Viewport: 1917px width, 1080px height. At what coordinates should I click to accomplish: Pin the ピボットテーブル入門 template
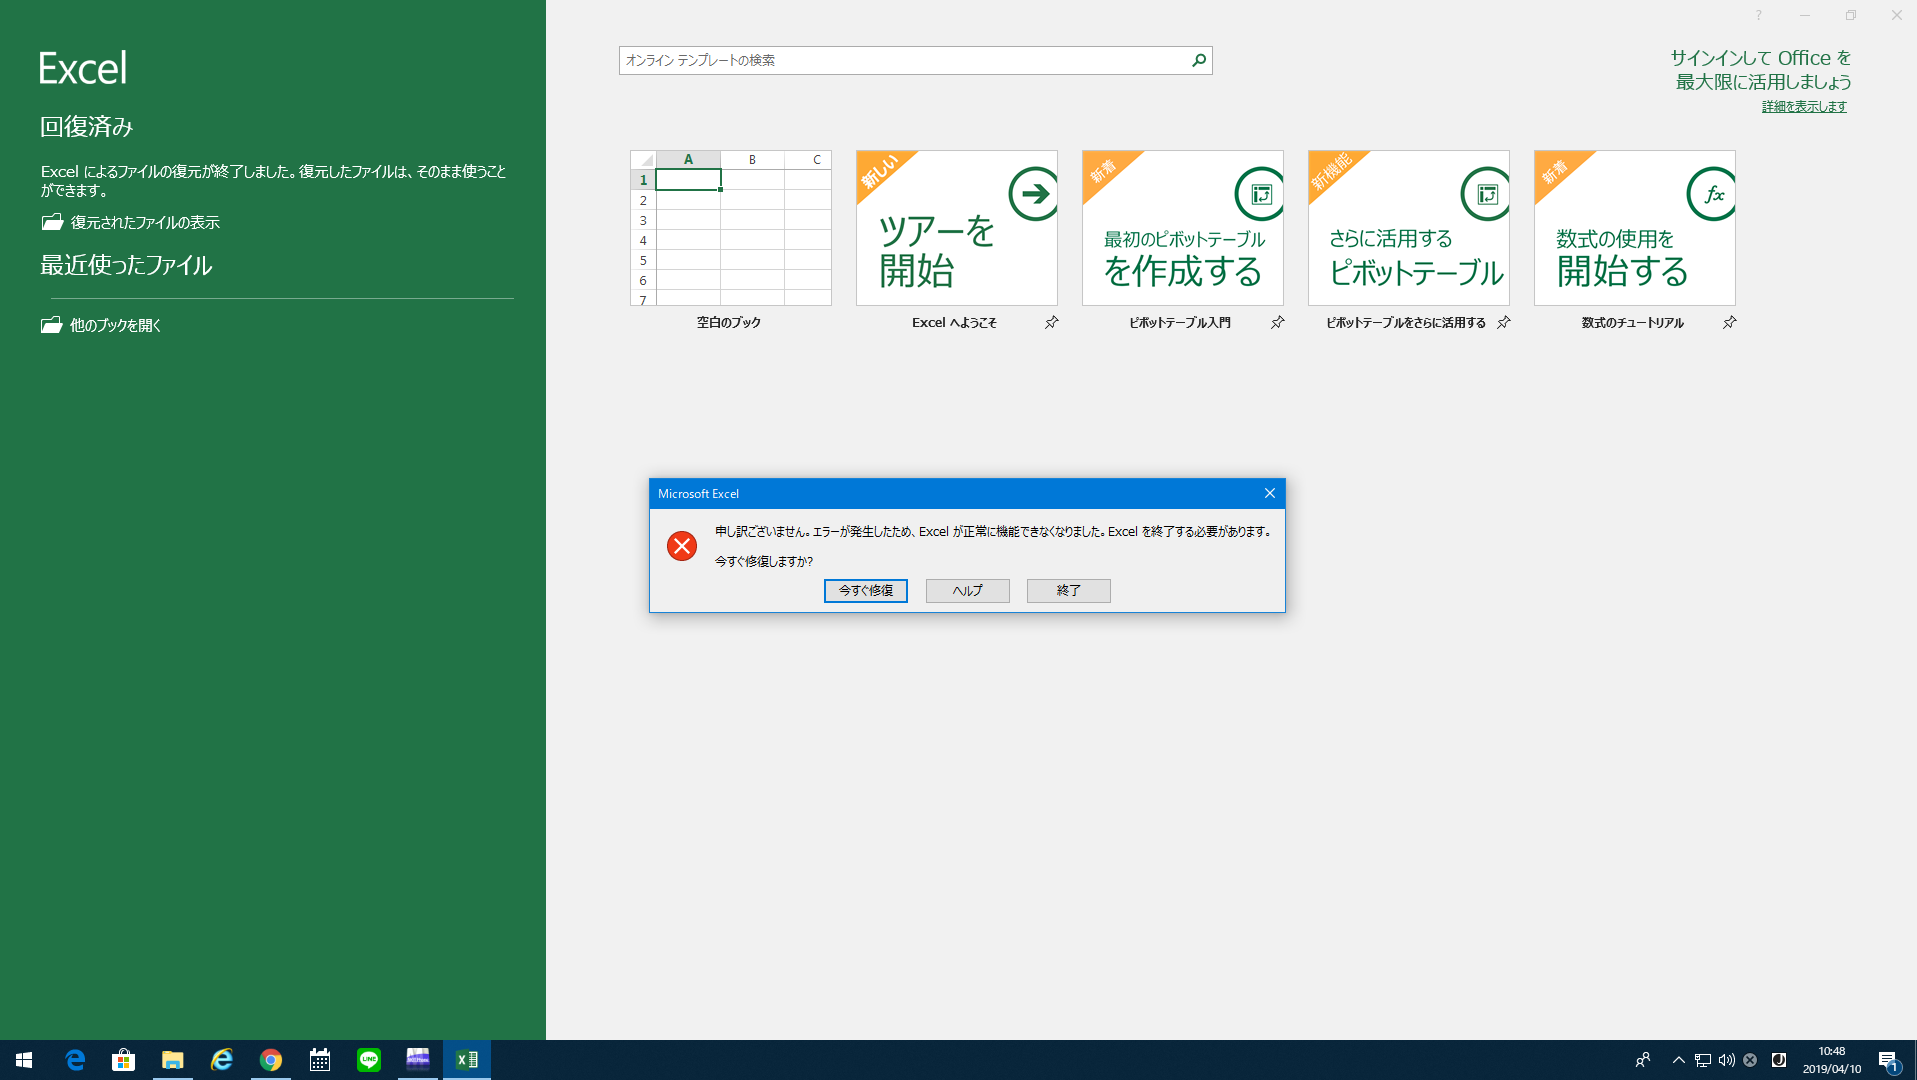click(1277, 322)
